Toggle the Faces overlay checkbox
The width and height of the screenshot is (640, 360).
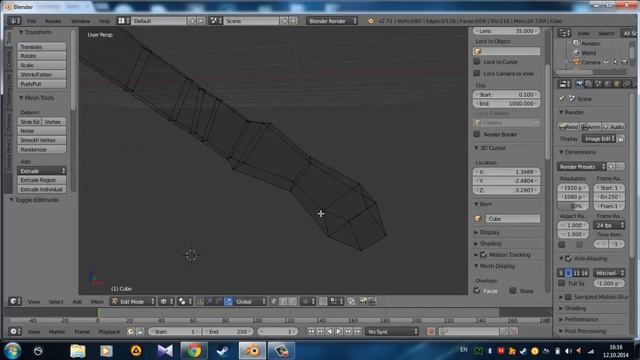[x=477, y=290]
